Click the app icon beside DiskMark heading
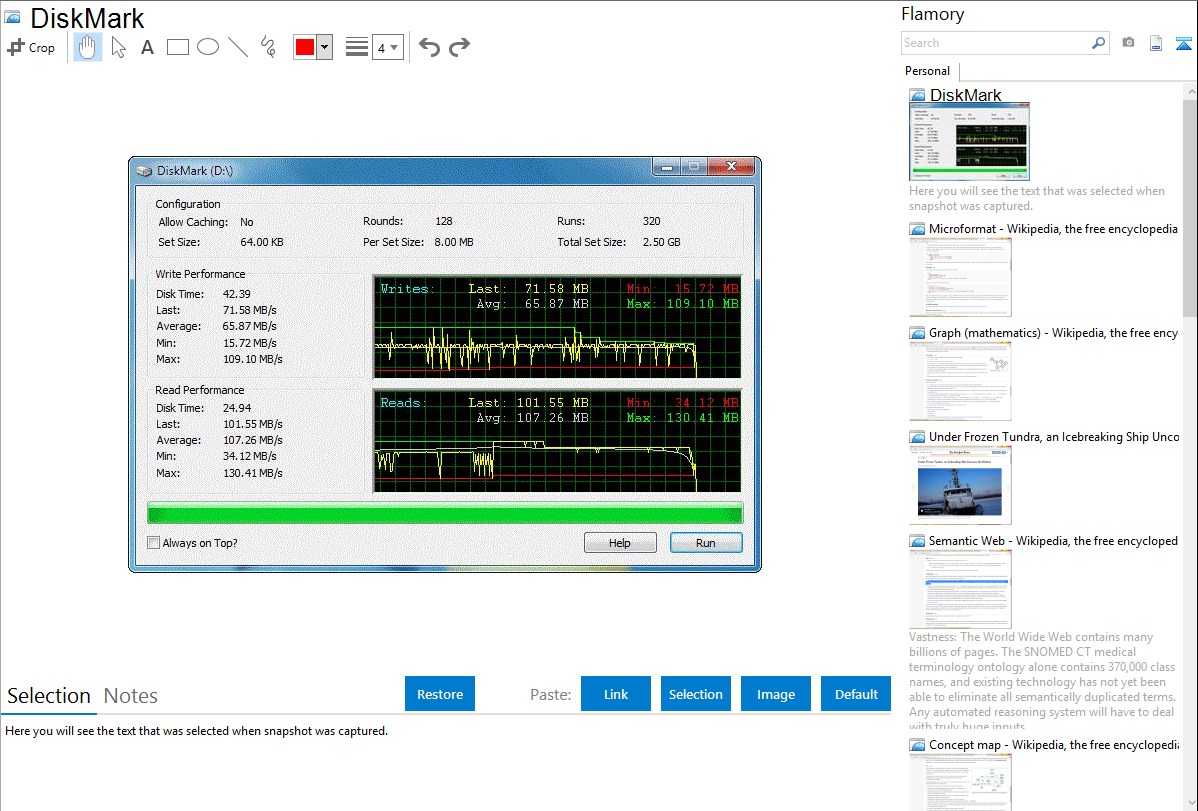This screenshot has width=1198, height=811. point(12,17)
